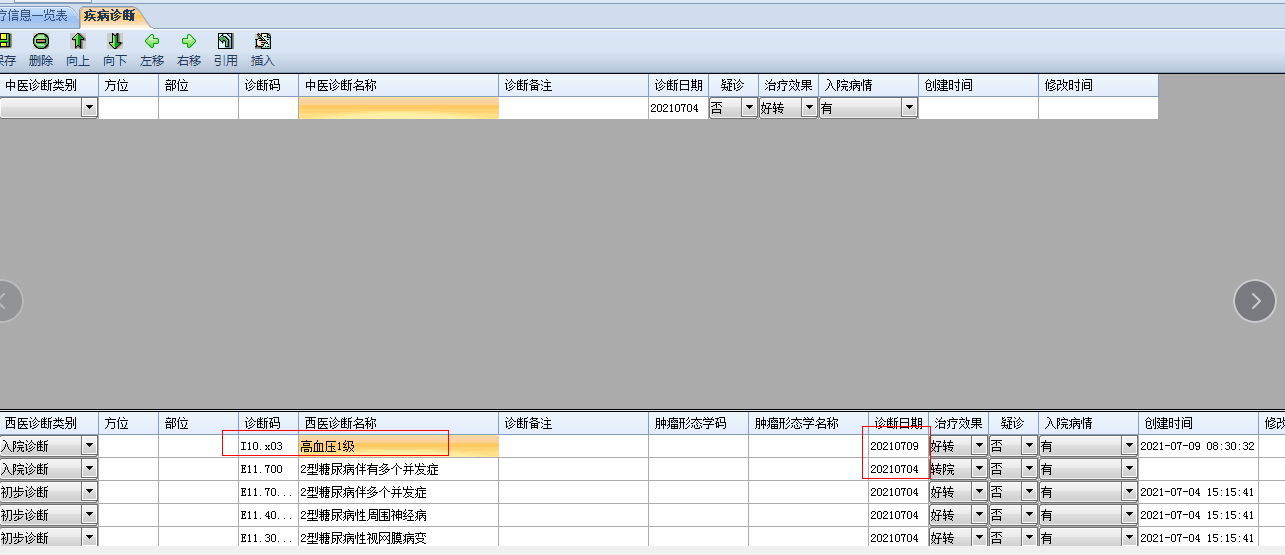Viewport: 1285px width, 555px height.
Task: Click the highlighted 中医诊断名称 input cell
Action: pyautogui.click(x=398, y=108)
